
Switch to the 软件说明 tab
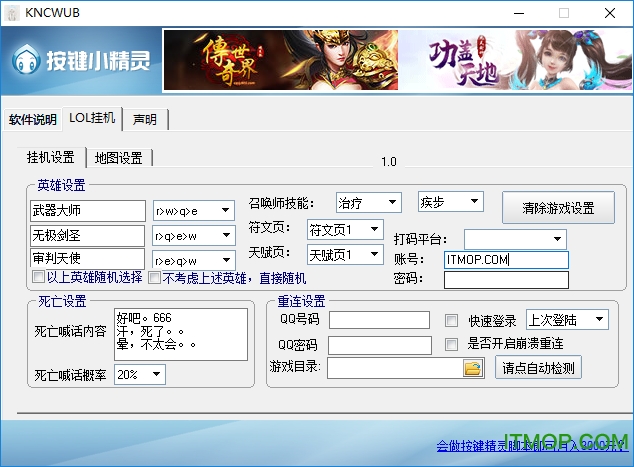33,120
